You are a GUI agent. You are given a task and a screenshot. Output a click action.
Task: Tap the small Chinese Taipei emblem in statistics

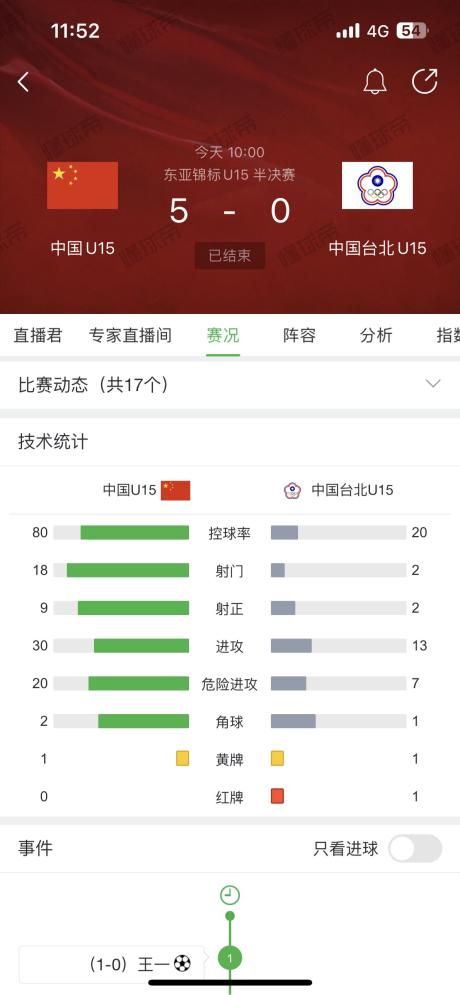tap(292, 491)
